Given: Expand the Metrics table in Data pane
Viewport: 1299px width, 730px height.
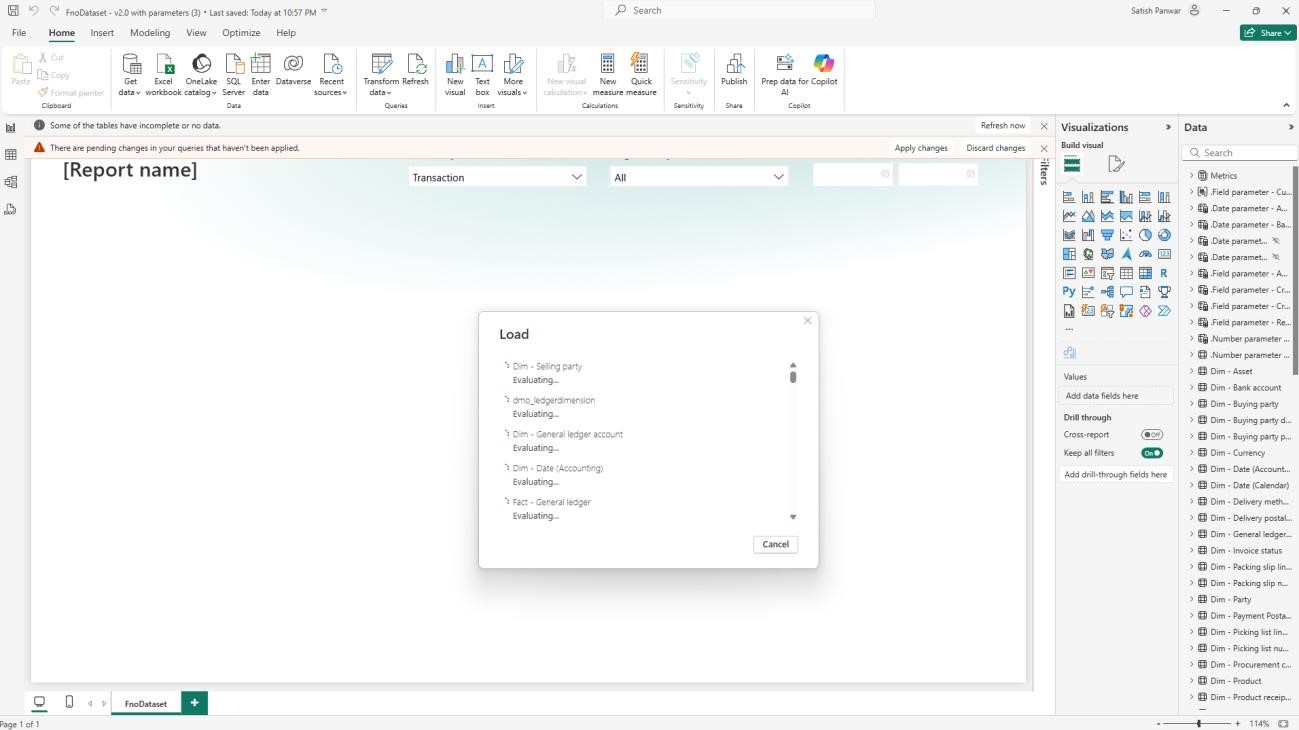Looking at the screenshot, I should [x=1192, y=176].
